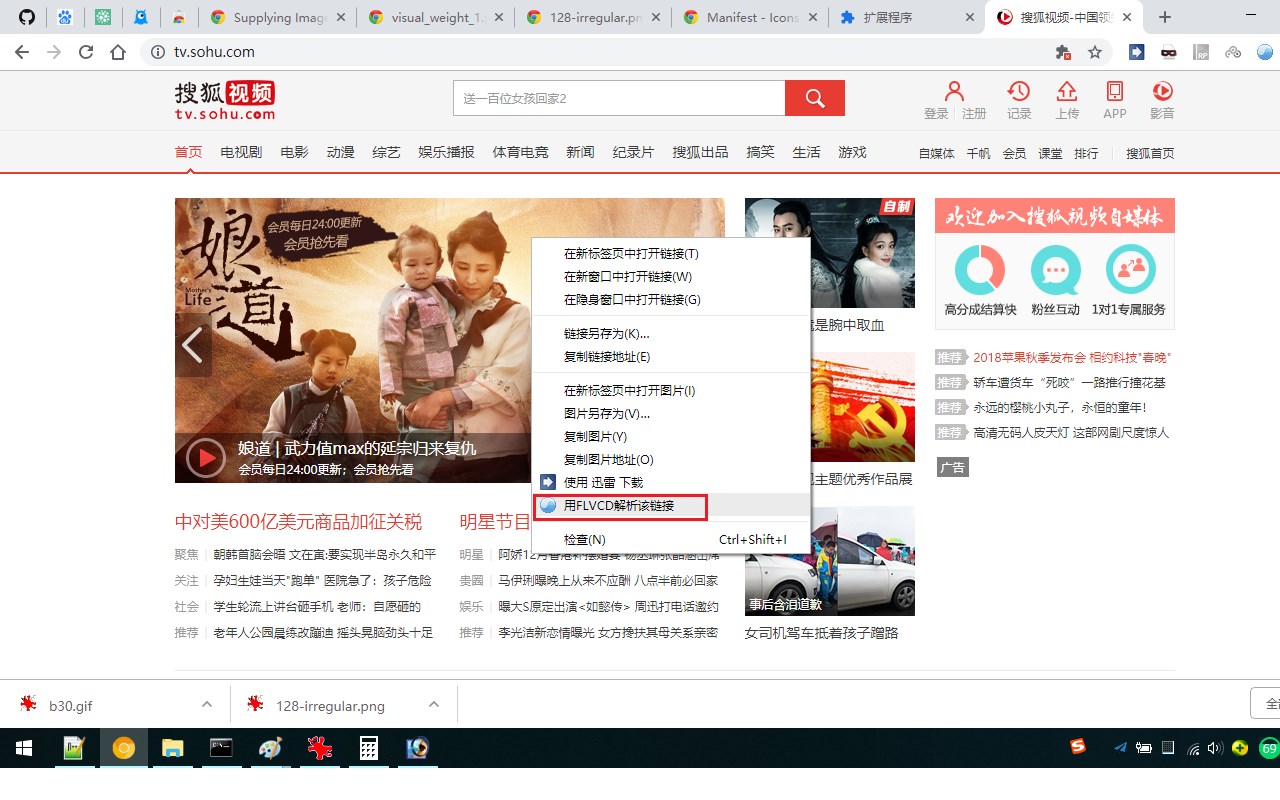1280x800 pixels.
Task: Choose 使用 迅雷 下载 menu entry
Action: click(670, 483)
